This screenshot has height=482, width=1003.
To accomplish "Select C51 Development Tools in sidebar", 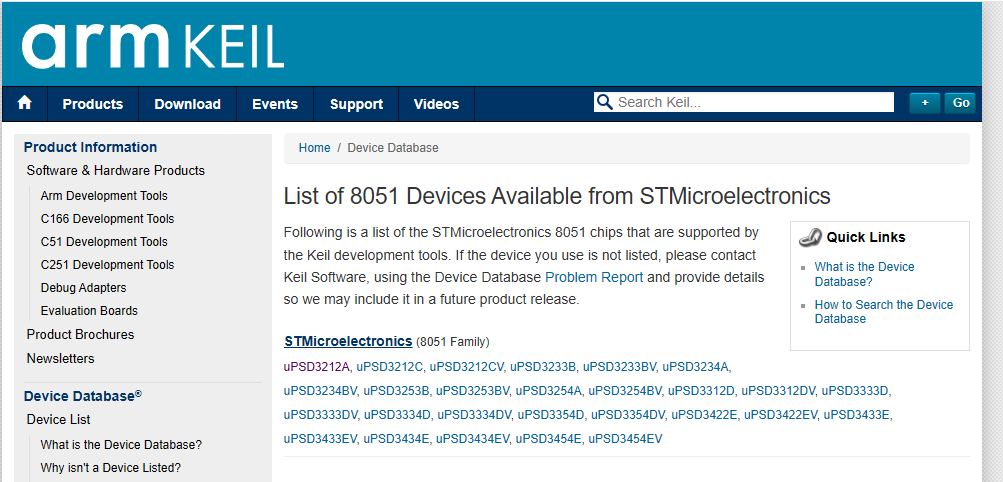I will click(x=104, y=242).
